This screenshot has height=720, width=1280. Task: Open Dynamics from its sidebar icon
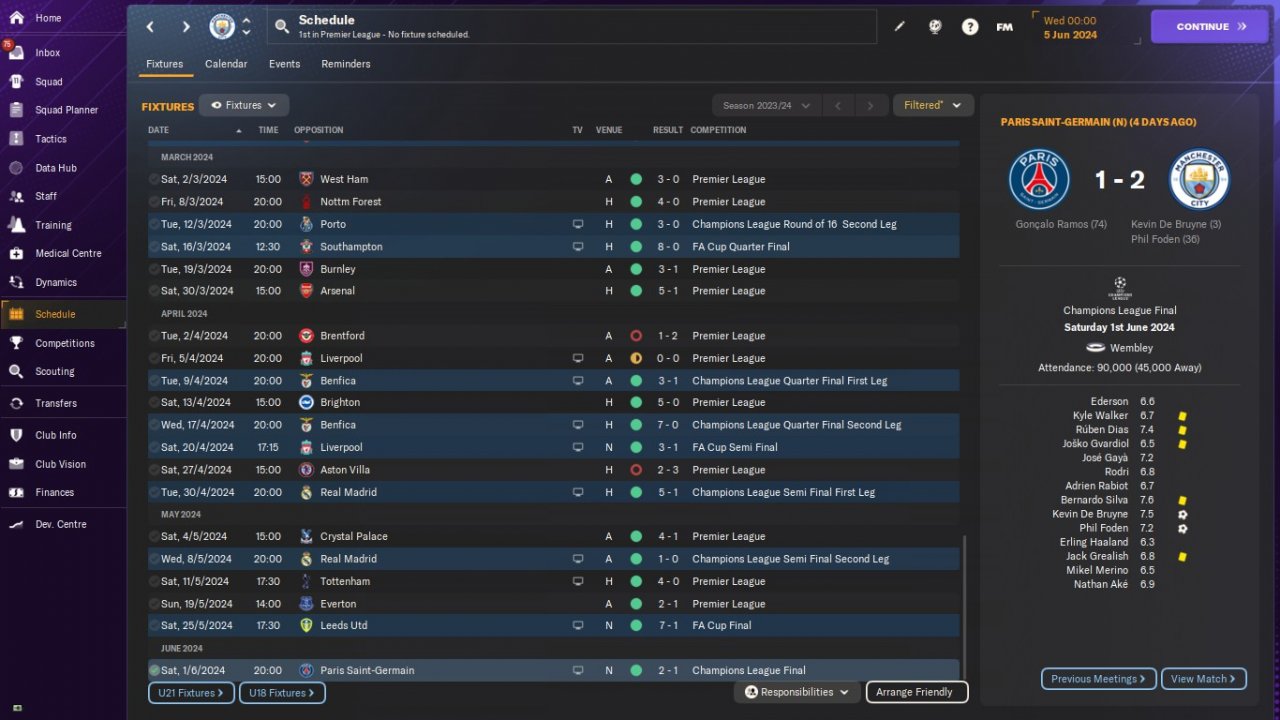(16, 282)
